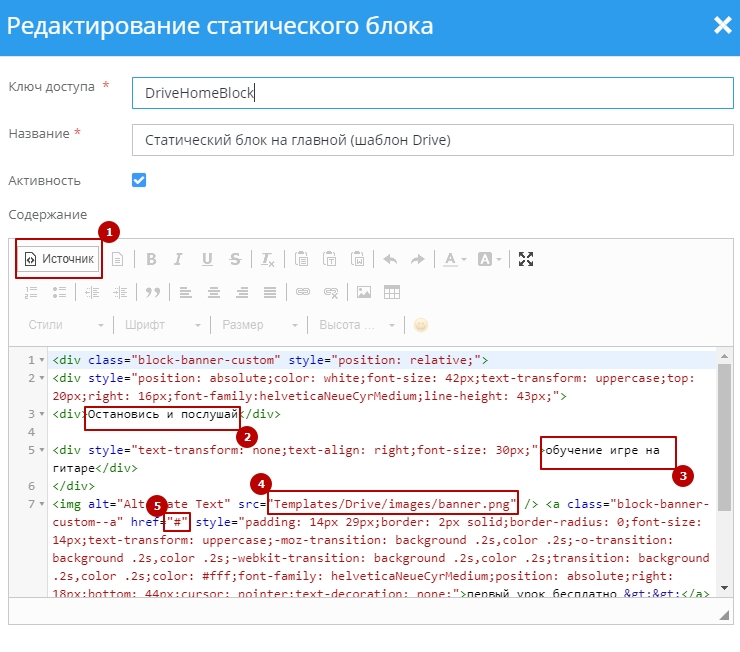Open the background color picker
Viewport: 740px width, 652px height.
coord(489,259)
